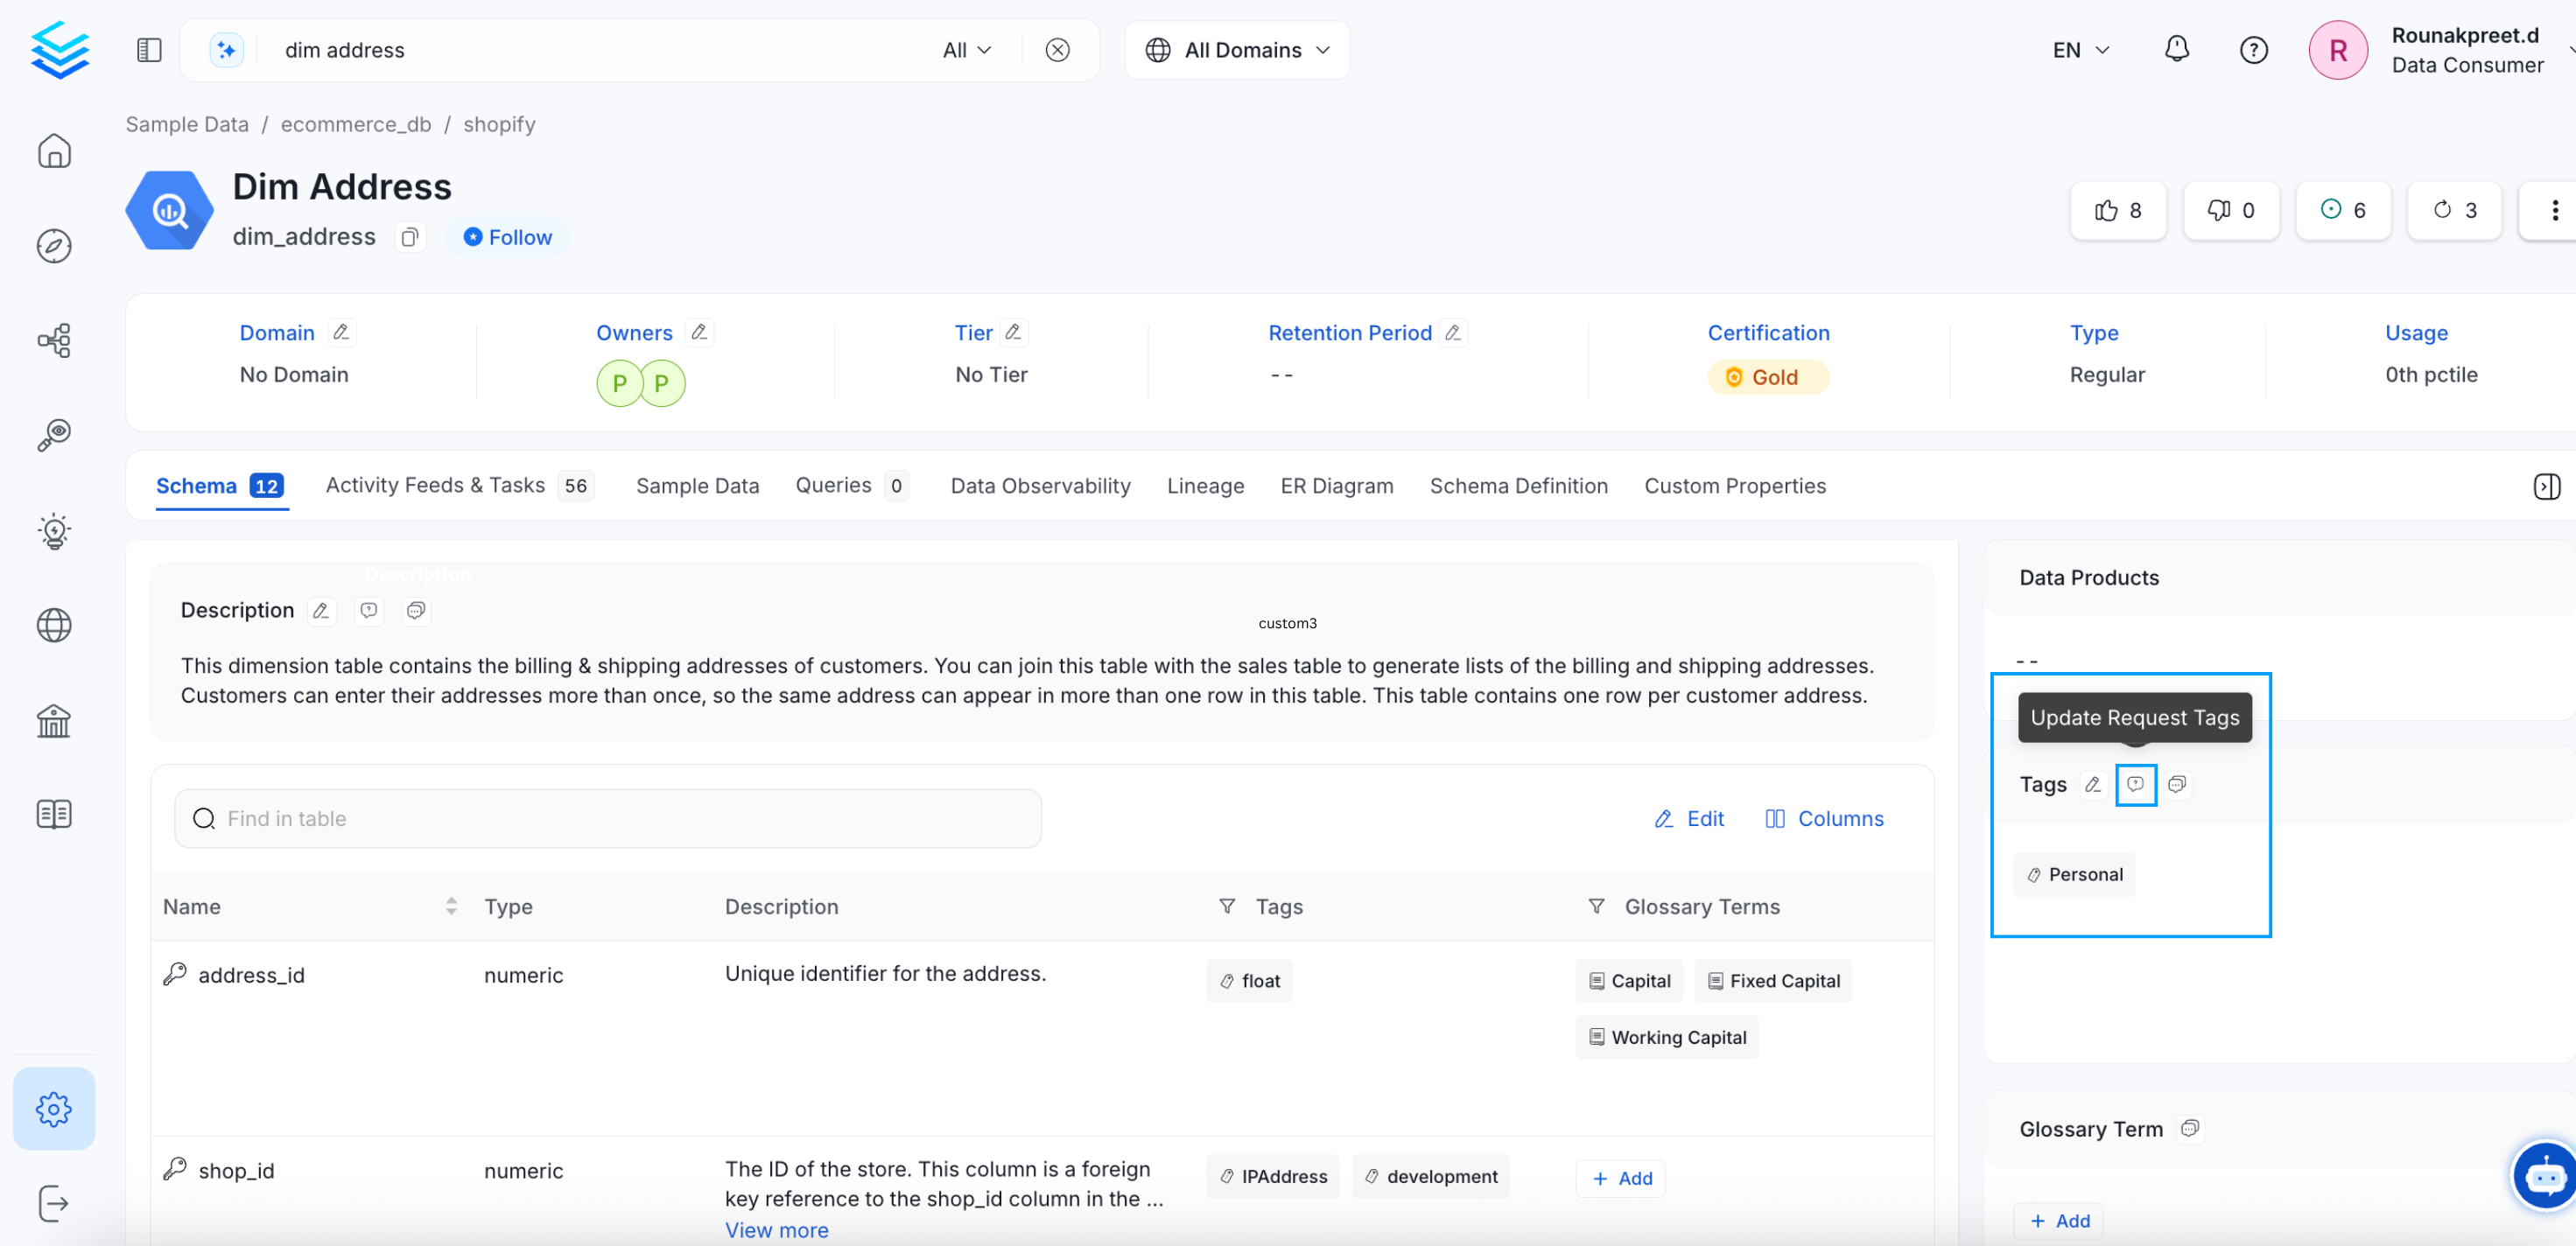The width and height of the screenshot is (2576, 1246).
Task: Click the Columns button
Action: 1824,818
